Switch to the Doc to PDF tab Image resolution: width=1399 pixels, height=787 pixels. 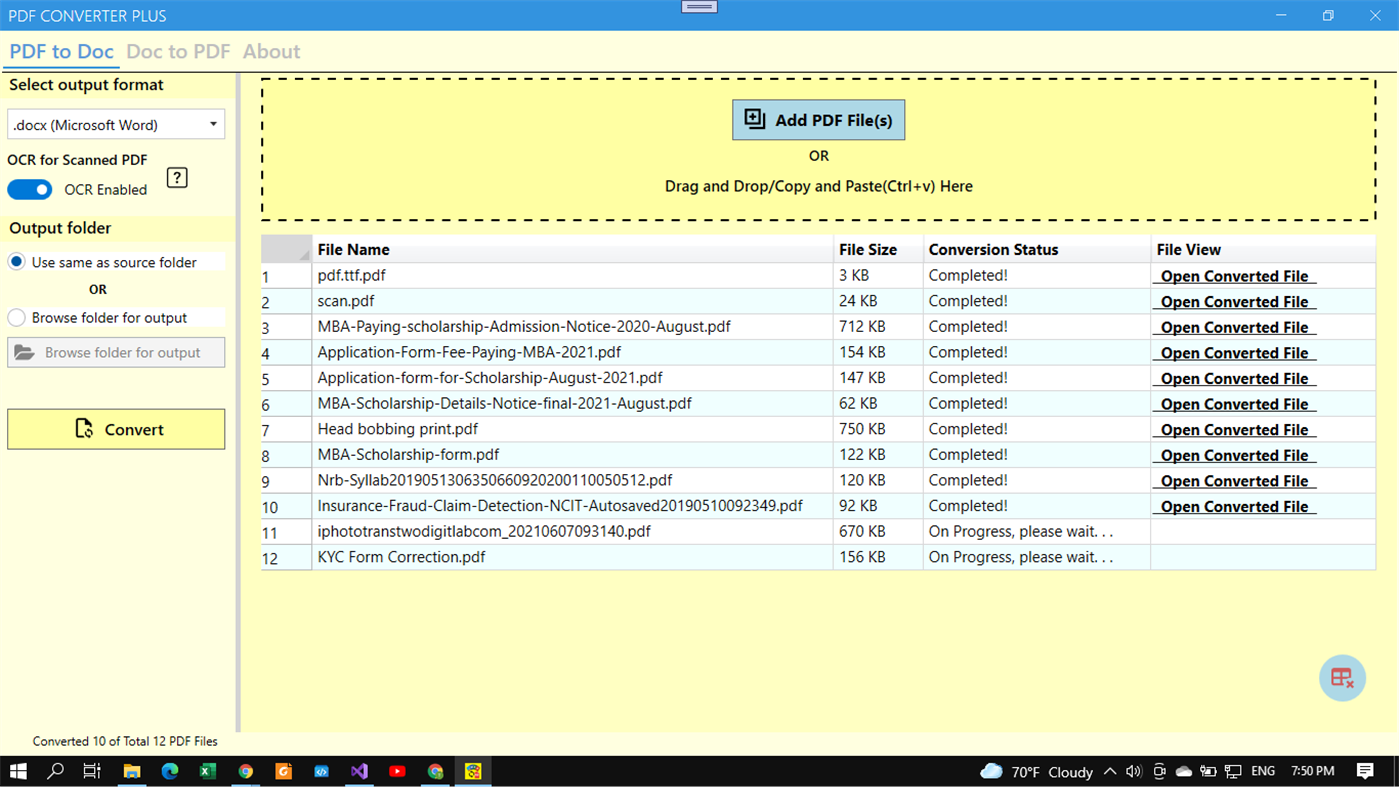(x=178, y=51)
